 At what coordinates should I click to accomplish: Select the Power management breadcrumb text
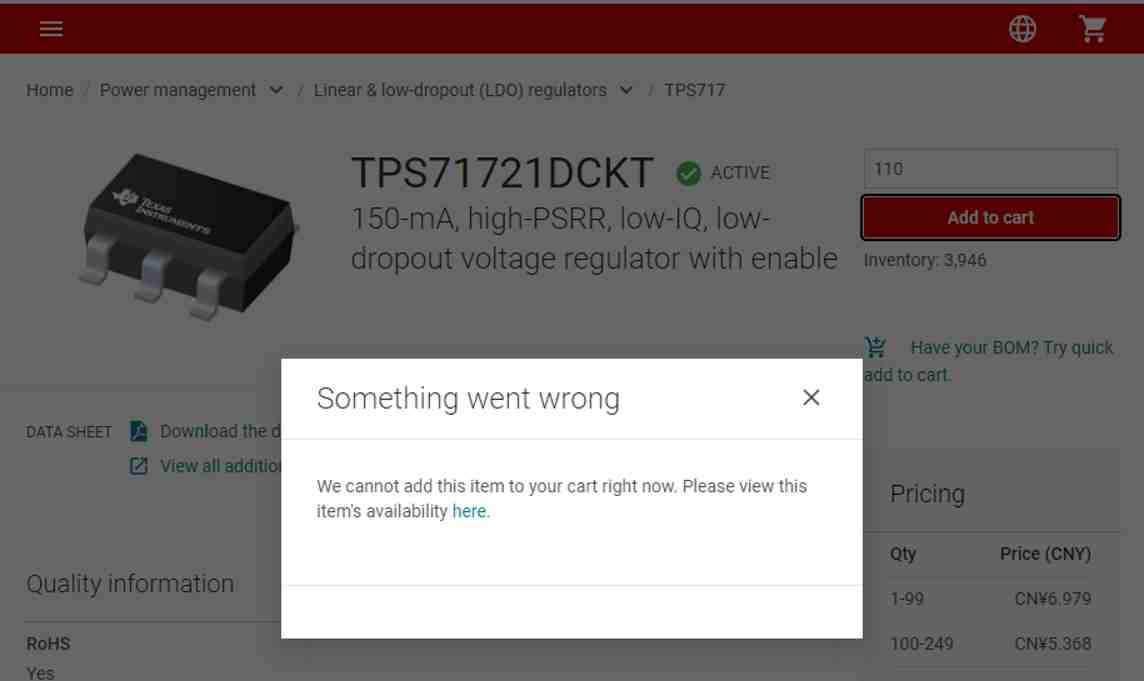(x=177, y=90)
